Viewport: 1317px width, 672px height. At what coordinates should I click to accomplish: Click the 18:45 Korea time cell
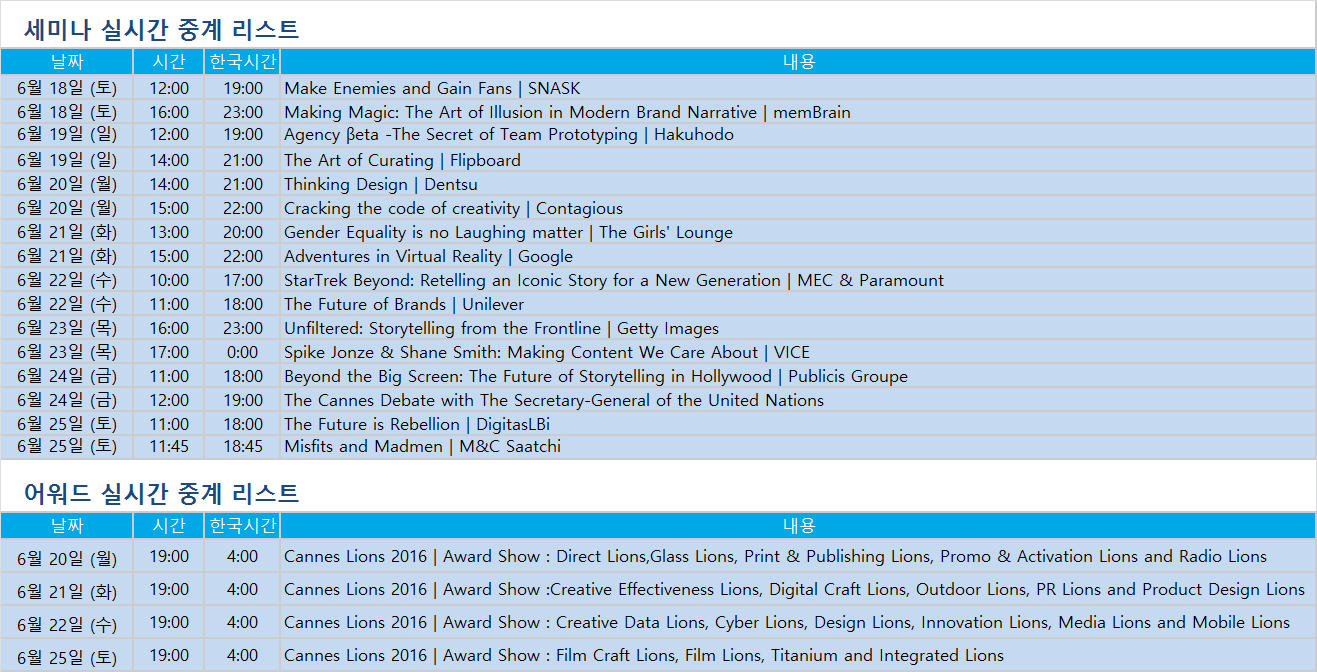point(243,446)
